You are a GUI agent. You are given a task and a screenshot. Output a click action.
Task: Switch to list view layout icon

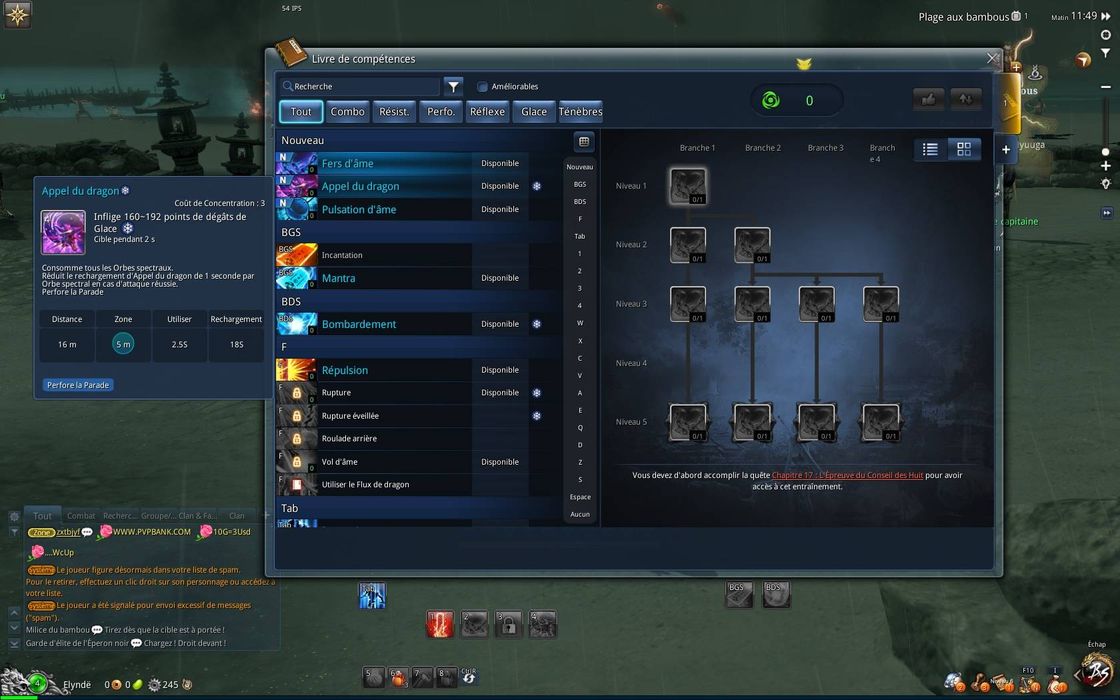tap(930, 149)
